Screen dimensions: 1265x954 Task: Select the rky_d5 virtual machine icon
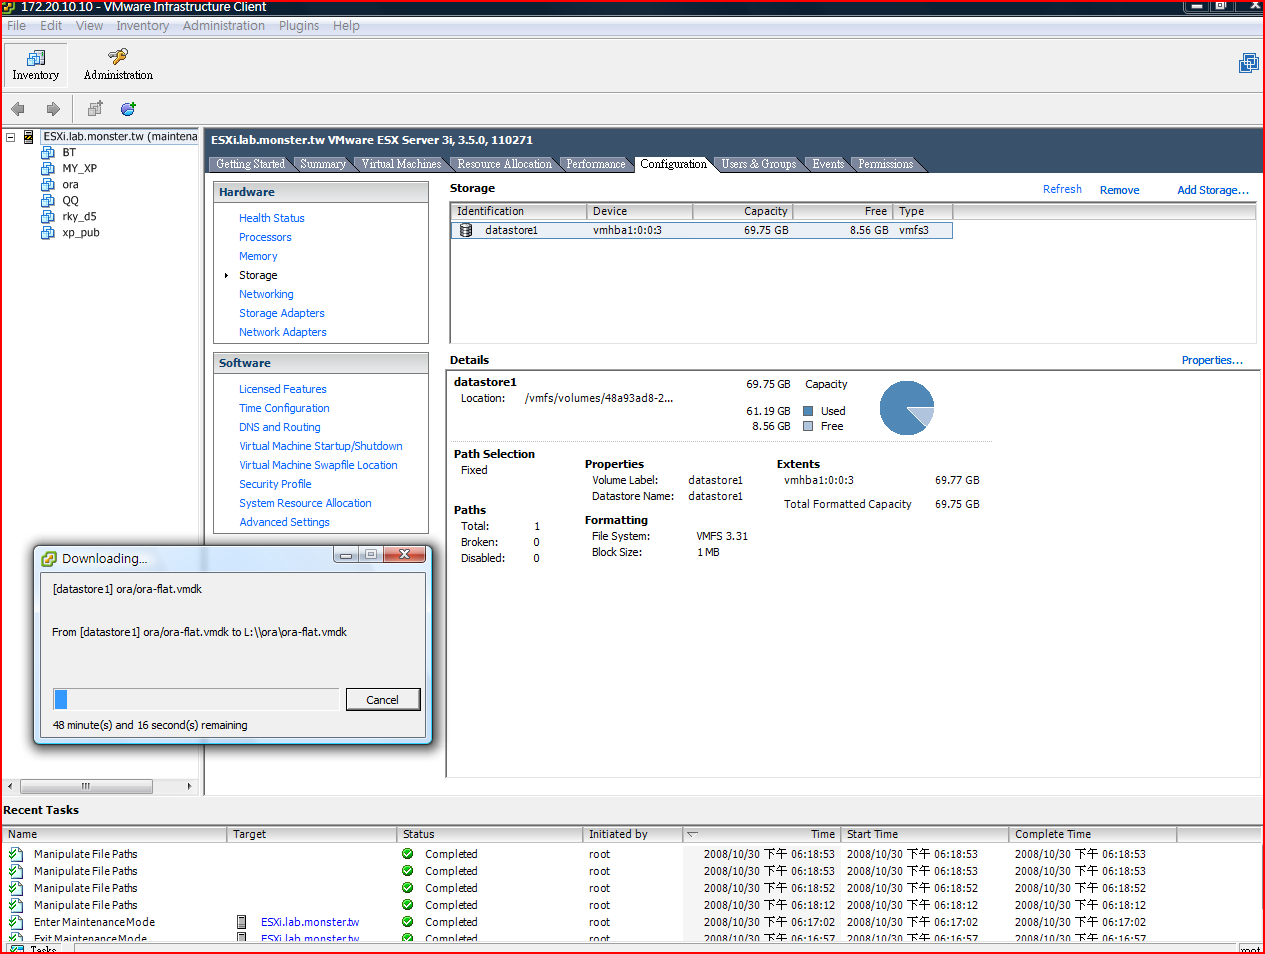coord(47,216)
